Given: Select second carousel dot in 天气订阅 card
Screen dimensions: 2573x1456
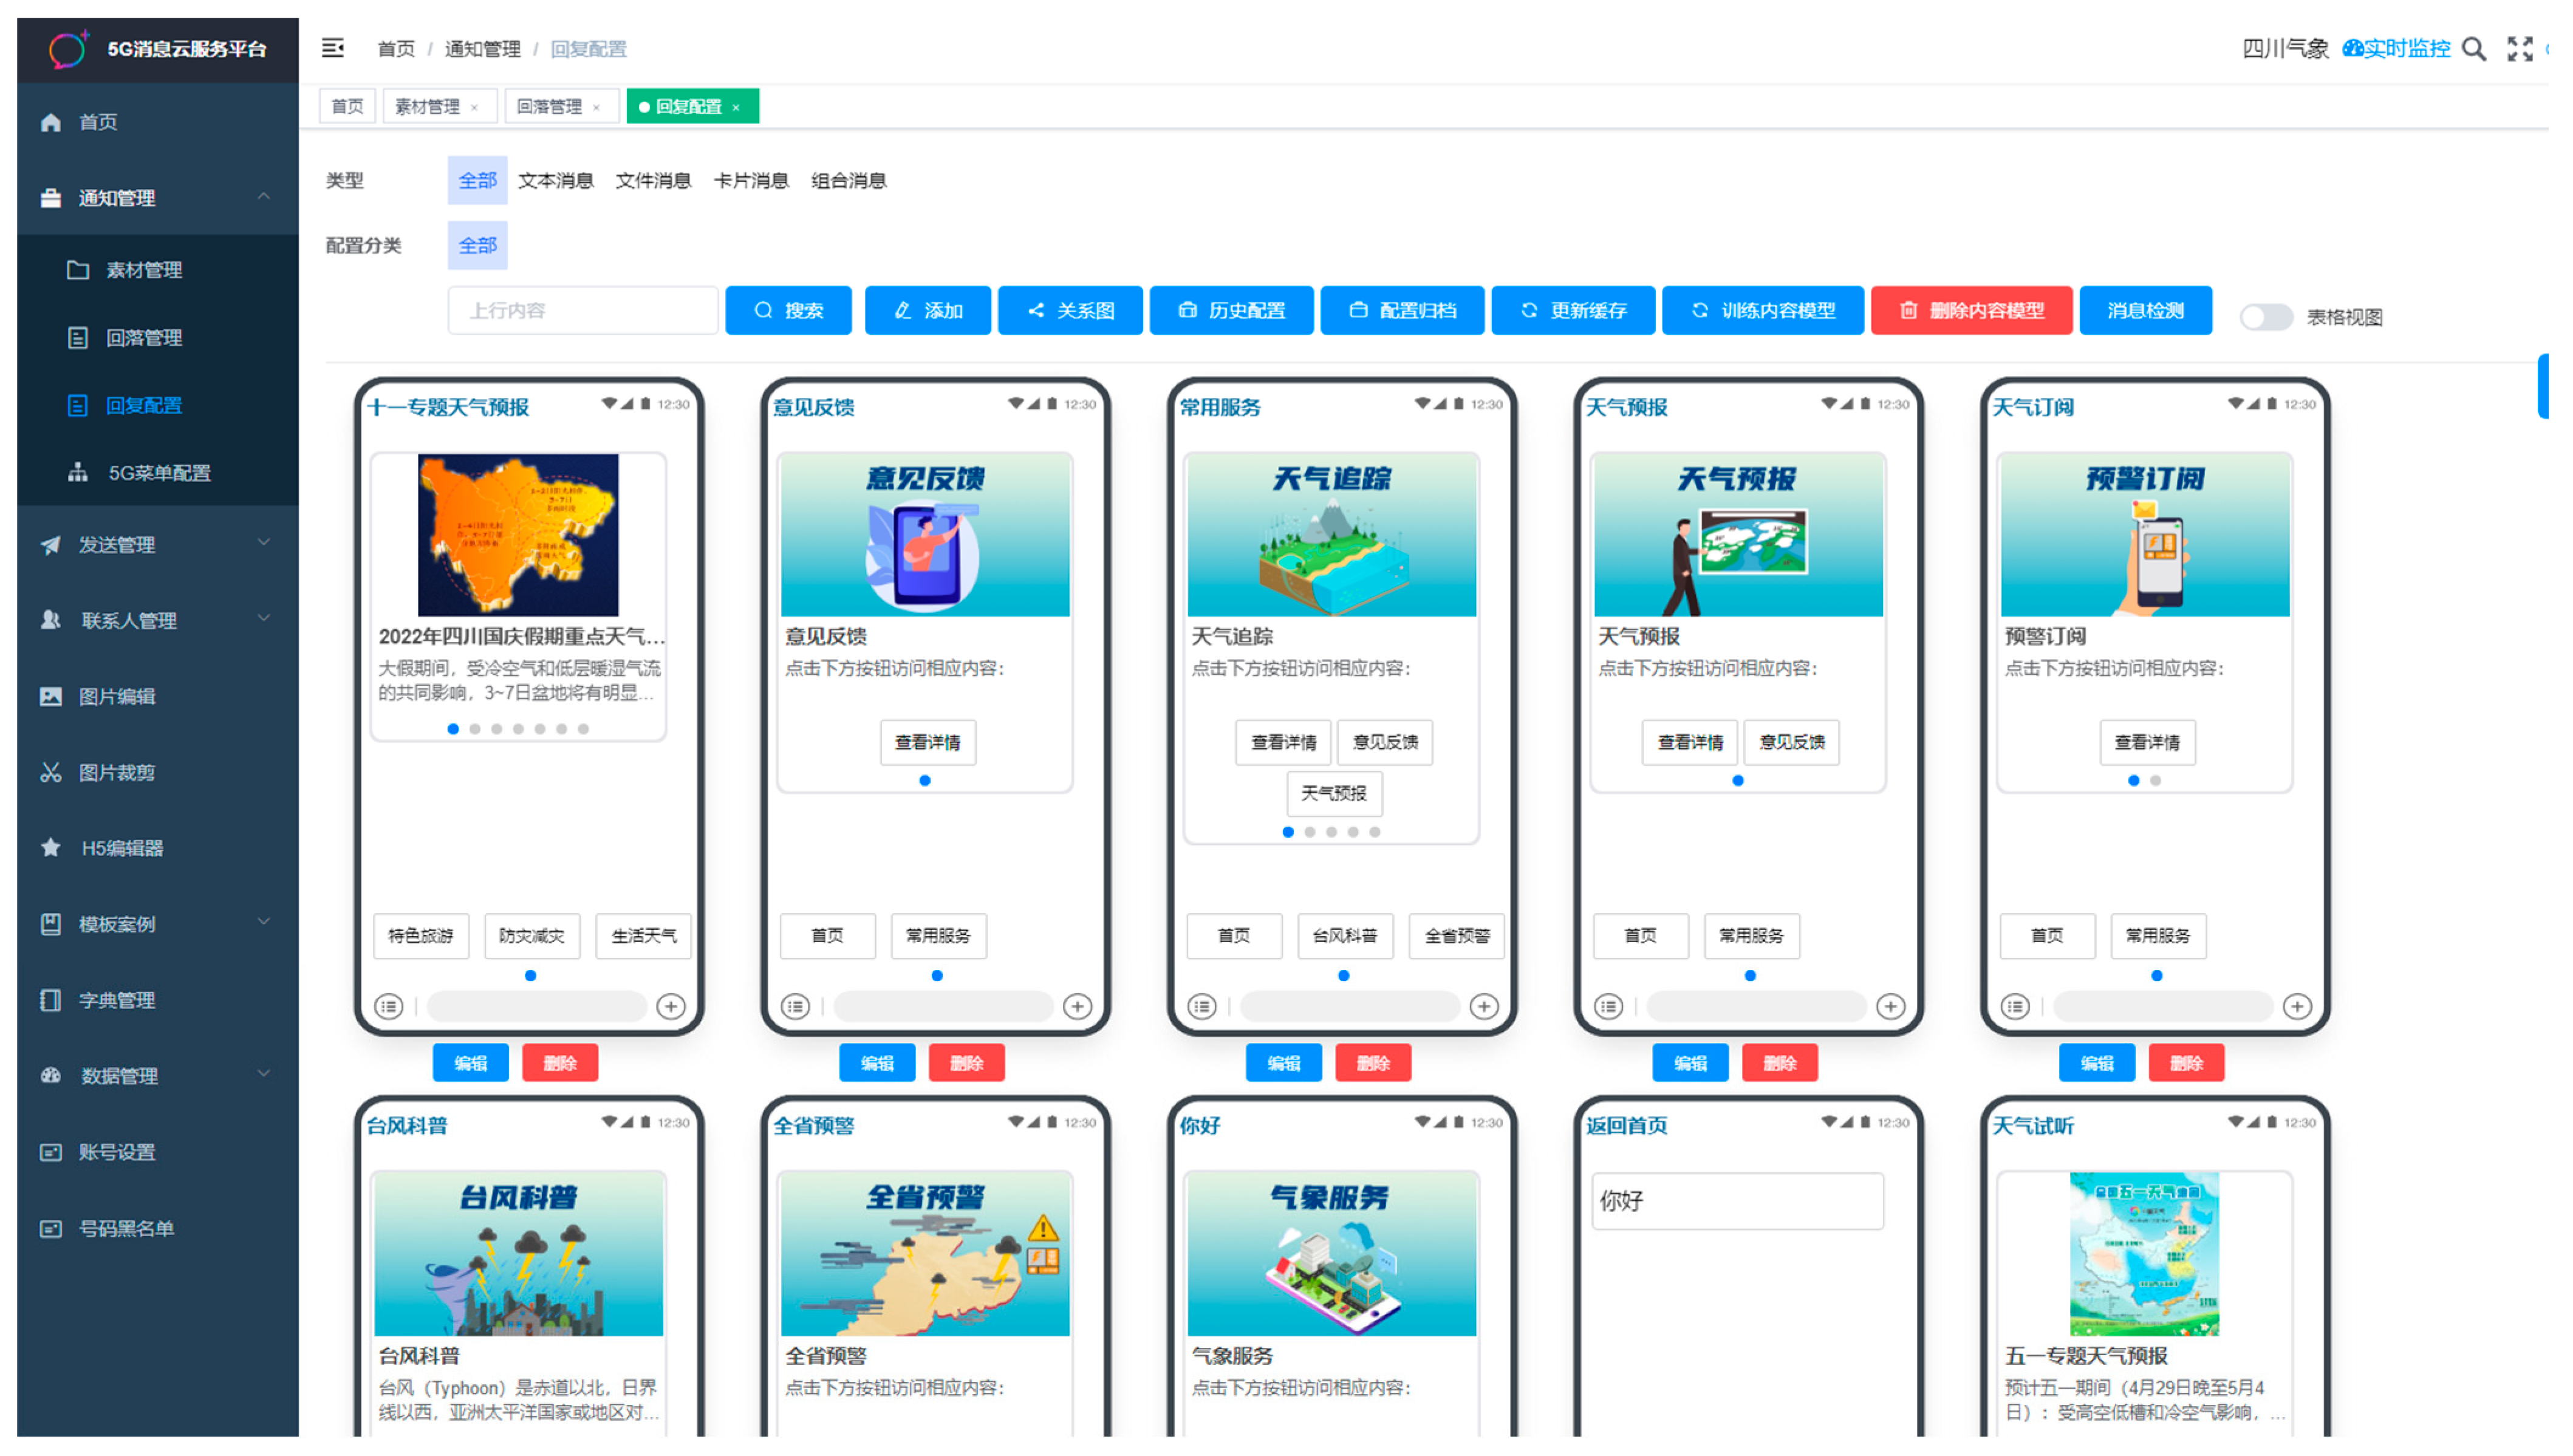Looking at the screenshot, I should pos(2155,780).
